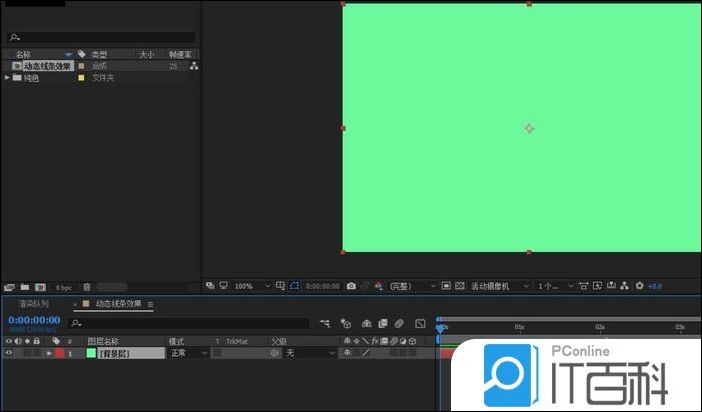Viewport: 702px width, 412px height.
Task: Click the reset exposure icon in viewer
Action: (640, 286)
